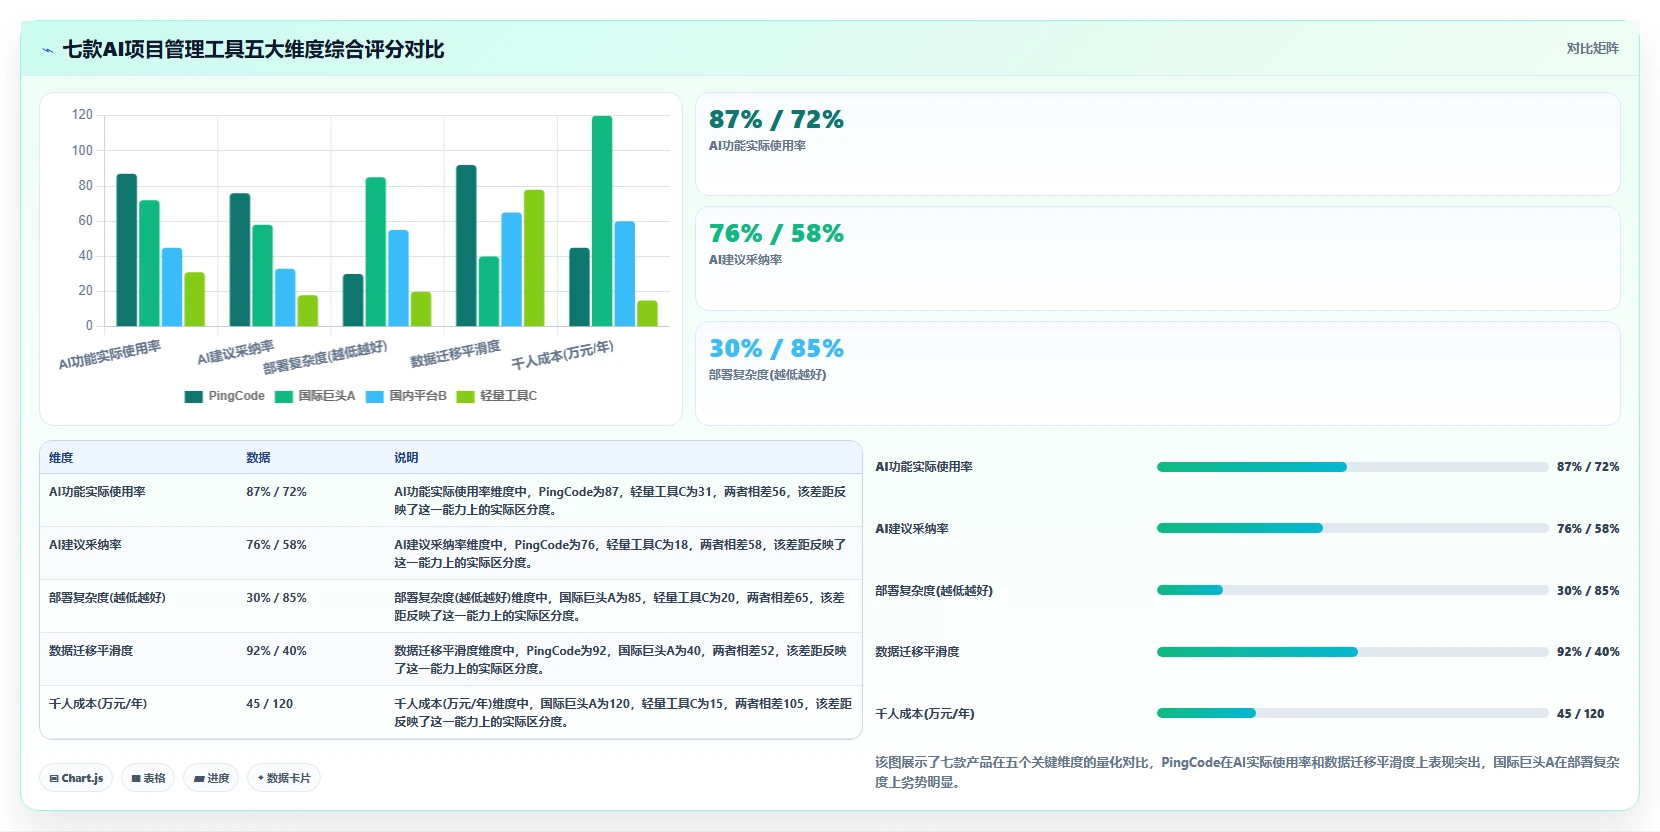Image resolution: width=1660 pixels, height=832 pixels.
Task: Click PingCode bar in AI功能实际使用率 group
Action: (x=127, y=250)
